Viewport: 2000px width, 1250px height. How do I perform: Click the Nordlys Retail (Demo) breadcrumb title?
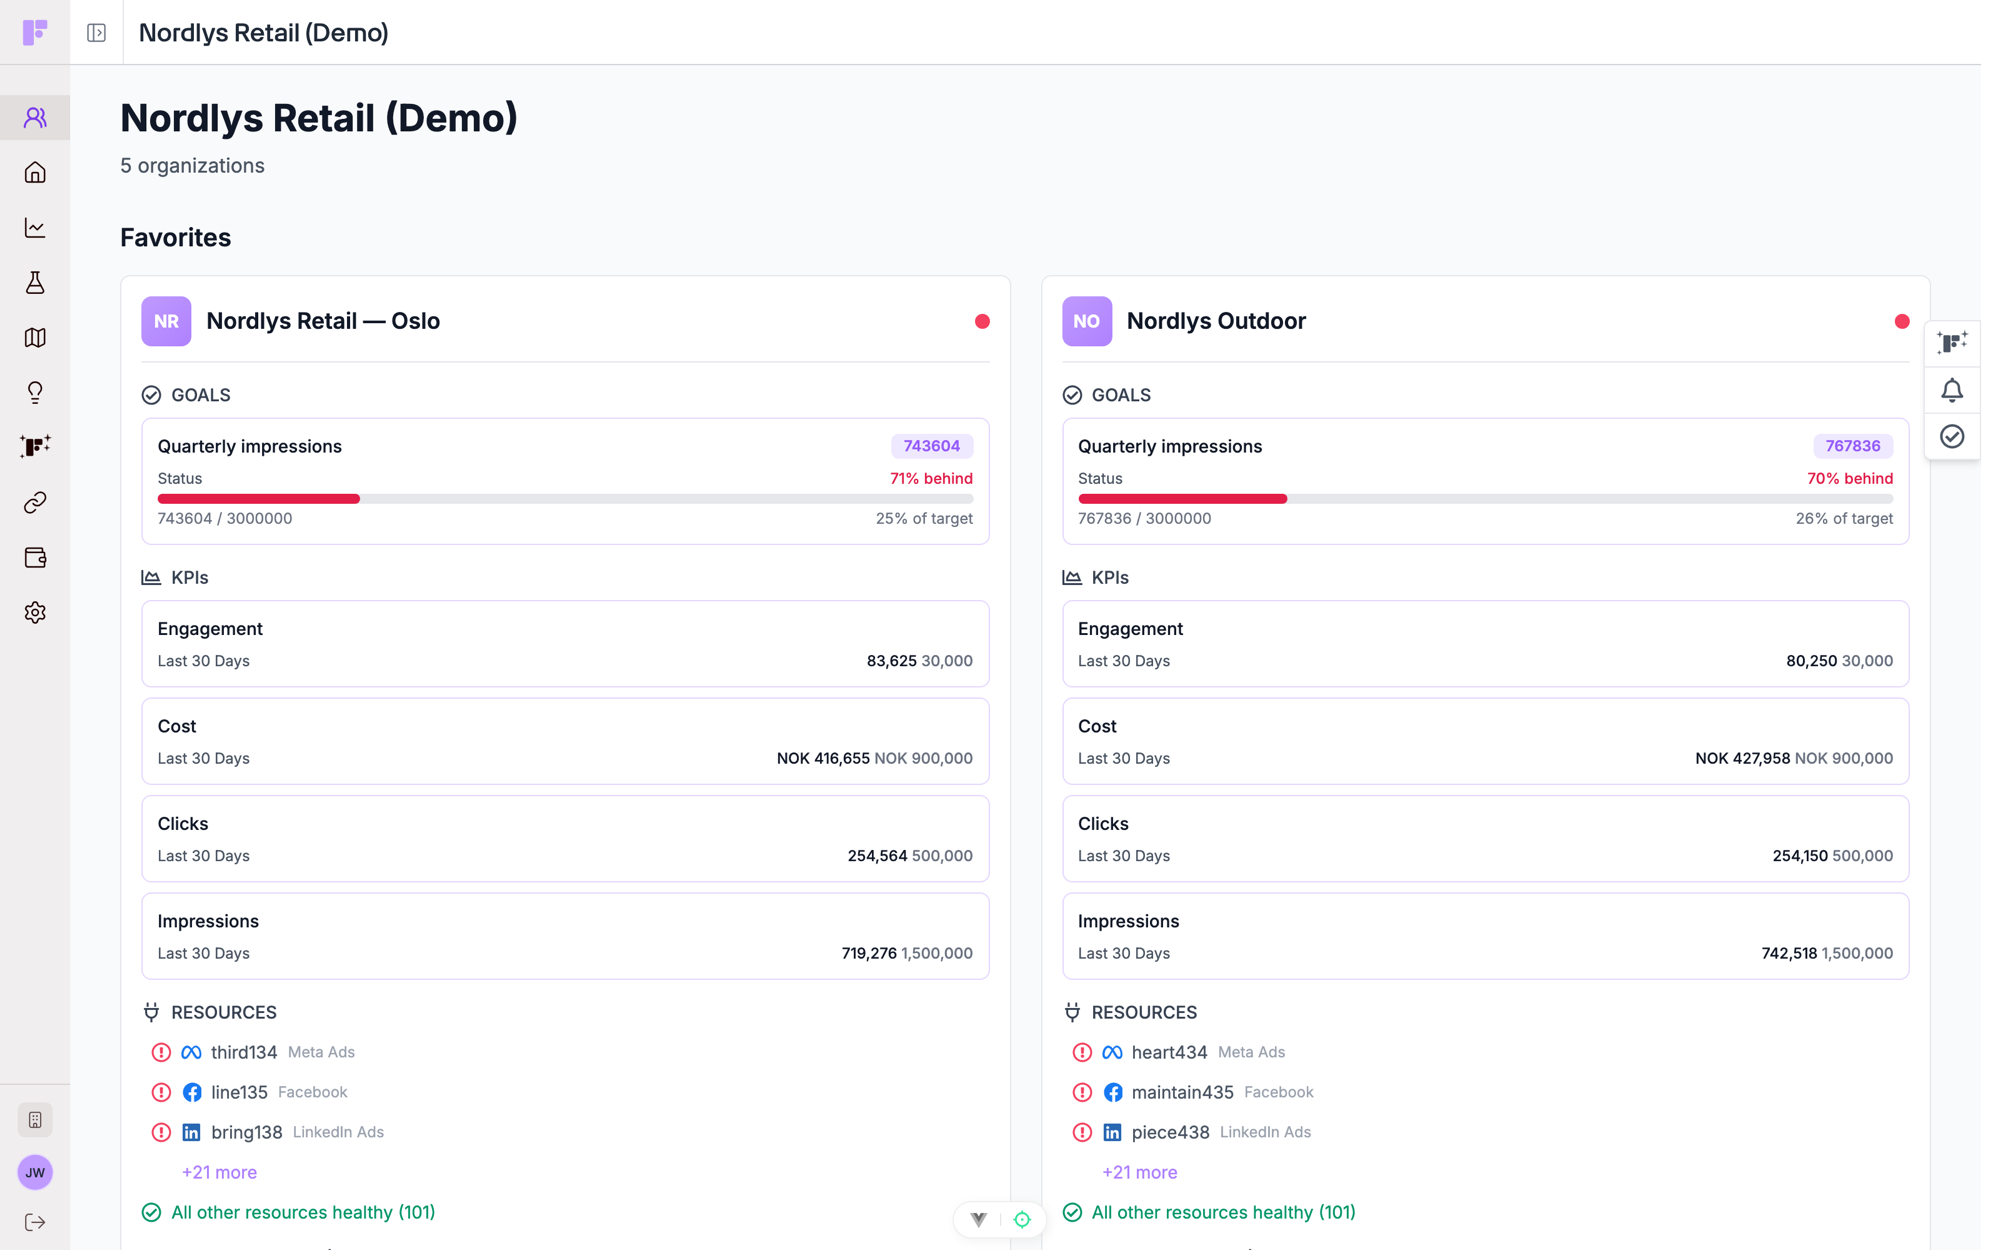pyautogui.click(x=263, y=33)
